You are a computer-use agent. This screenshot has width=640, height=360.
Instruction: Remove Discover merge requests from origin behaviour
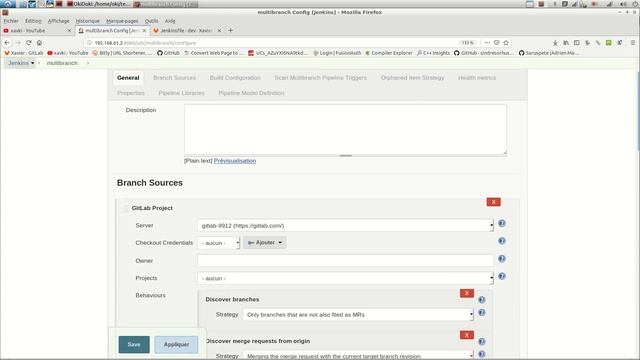tap(467, 335)
